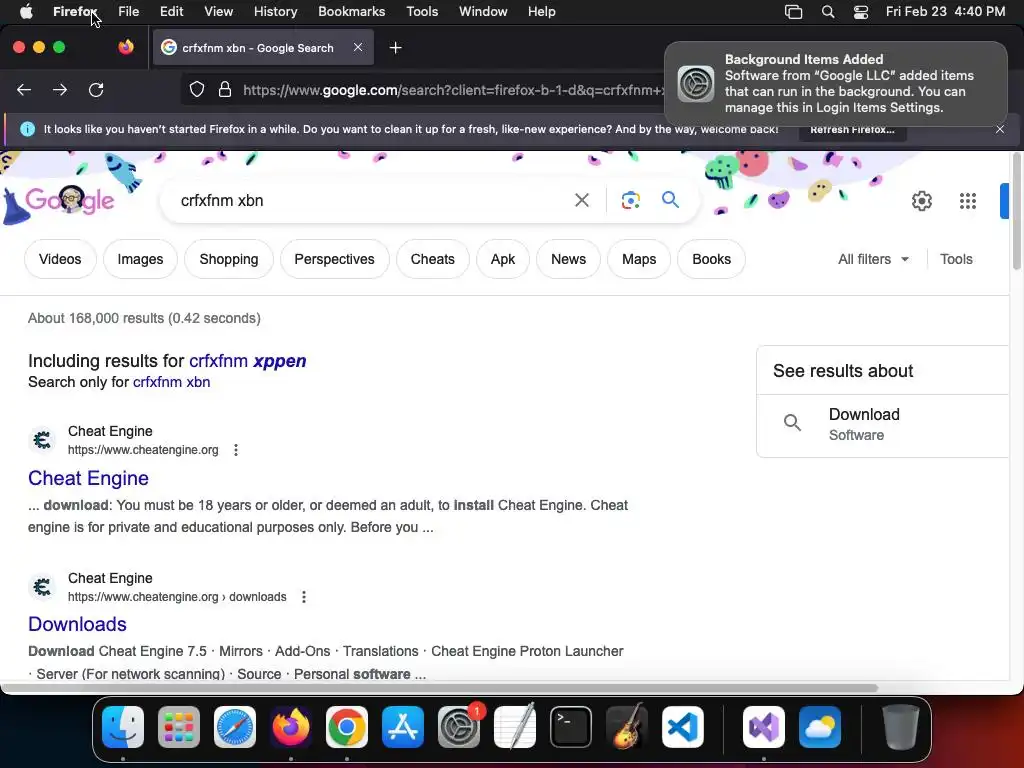Launch Safari from the Dock
The image size is (1024, 768).
click(235, 727)
